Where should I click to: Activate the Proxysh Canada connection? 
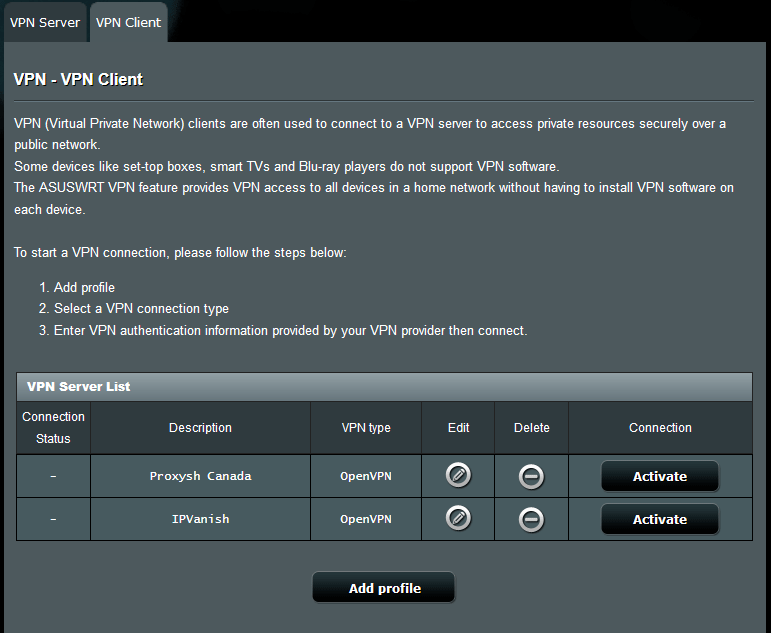coord(659,476)
